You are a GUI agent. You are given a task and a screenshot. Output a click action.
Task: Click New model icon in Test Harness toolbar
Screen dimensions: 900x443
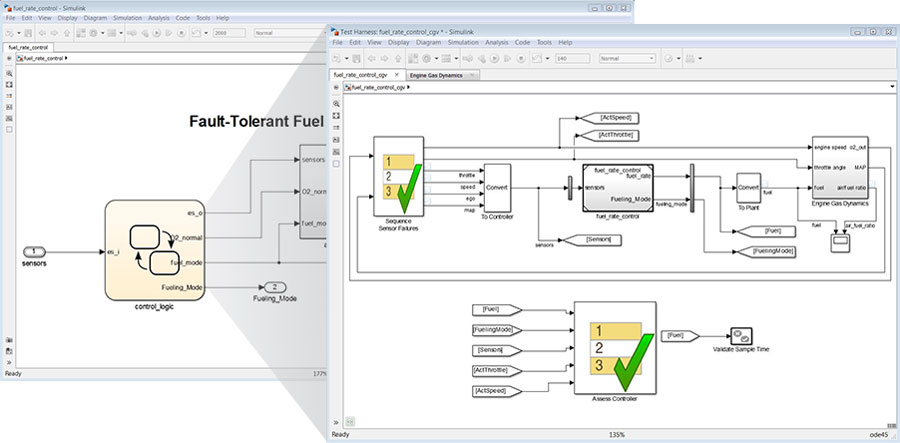pos(337,59)
